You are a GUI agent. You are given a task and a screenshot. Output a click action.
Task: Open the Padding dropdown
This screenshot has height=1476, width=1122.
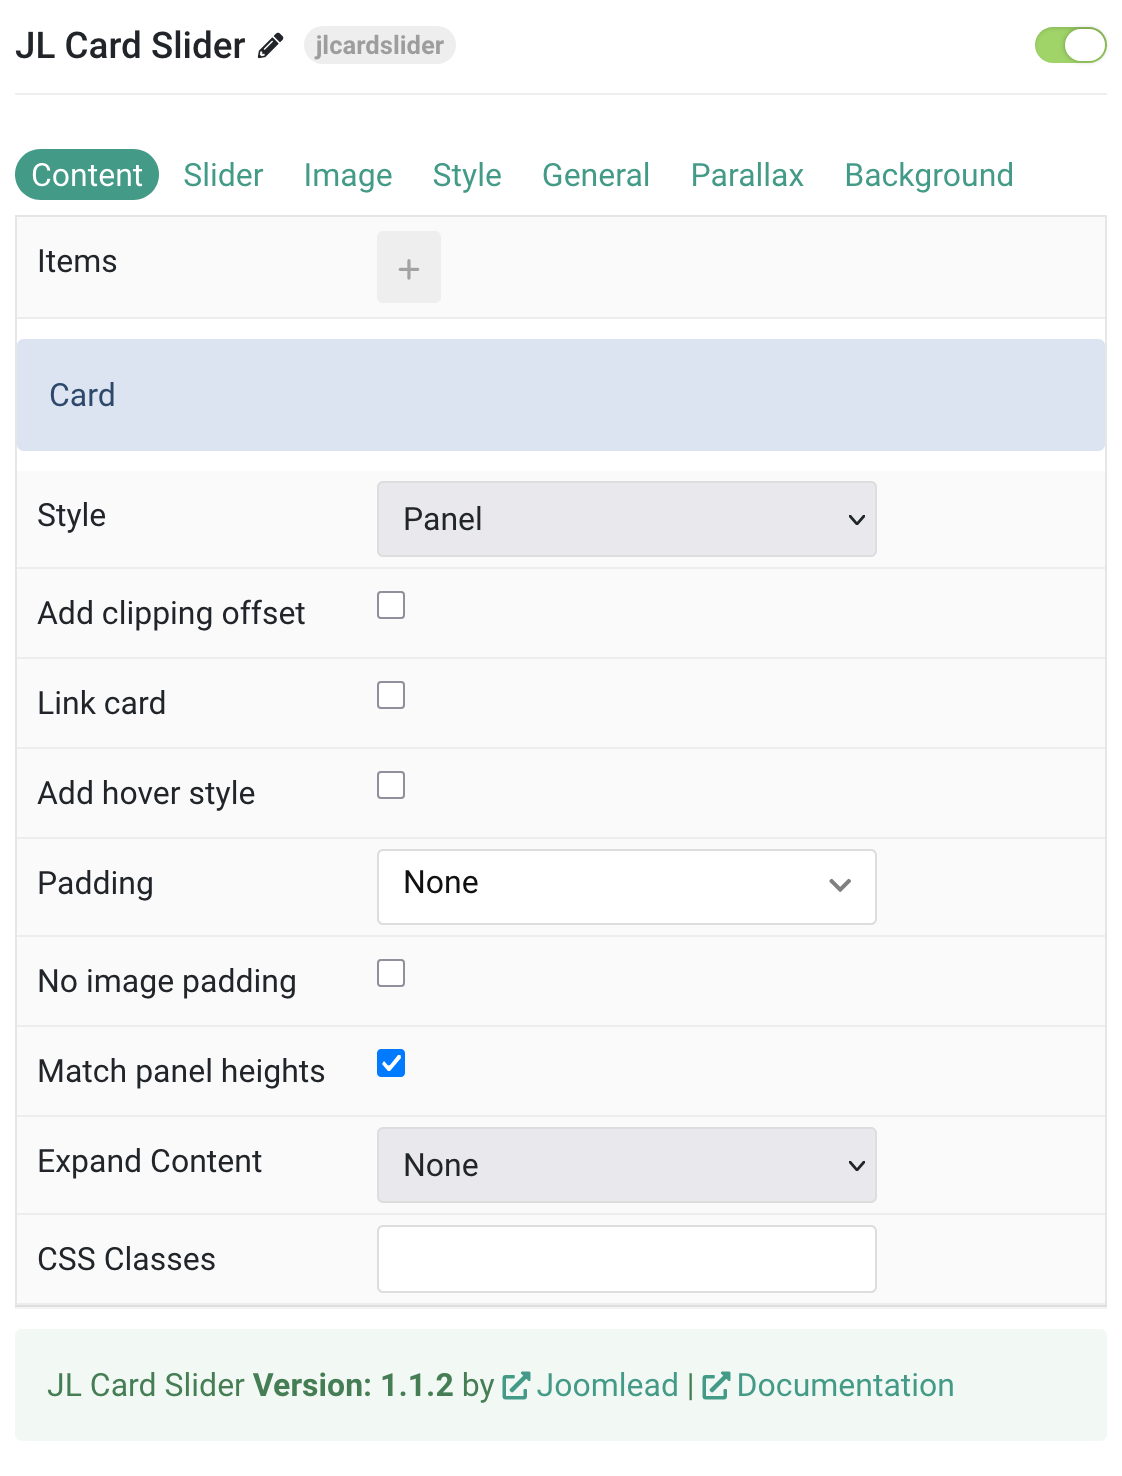627,887
